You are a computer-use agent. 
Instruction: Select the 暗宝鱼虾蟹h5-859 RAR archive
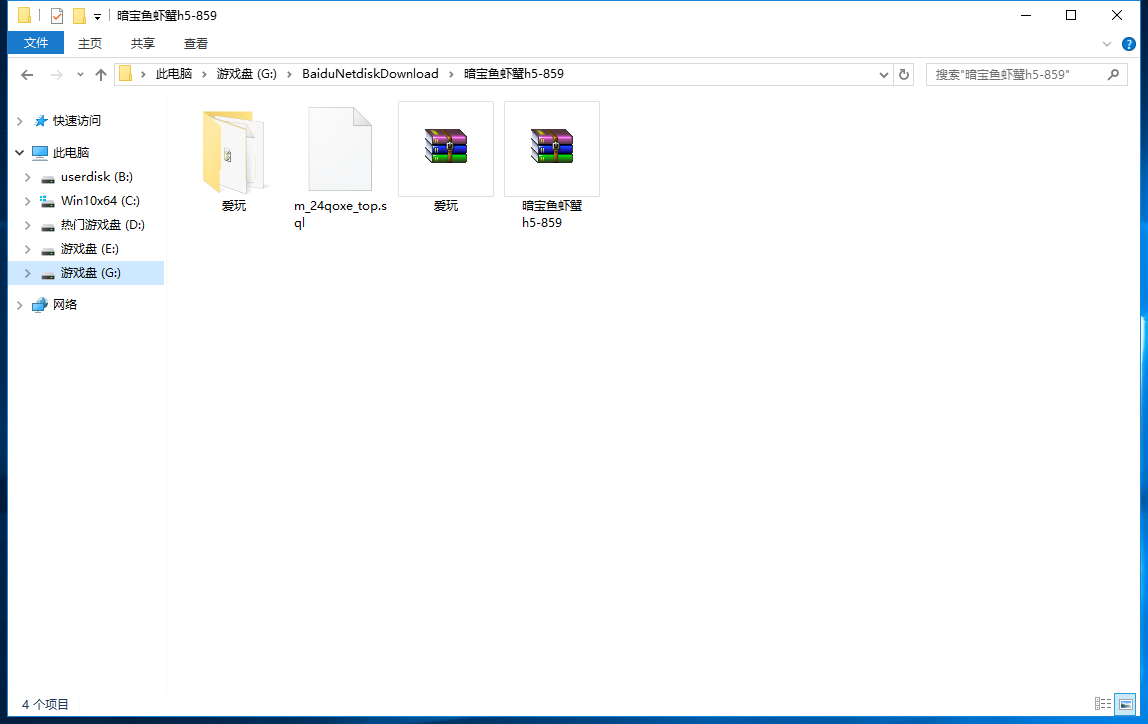click(552, 148)
